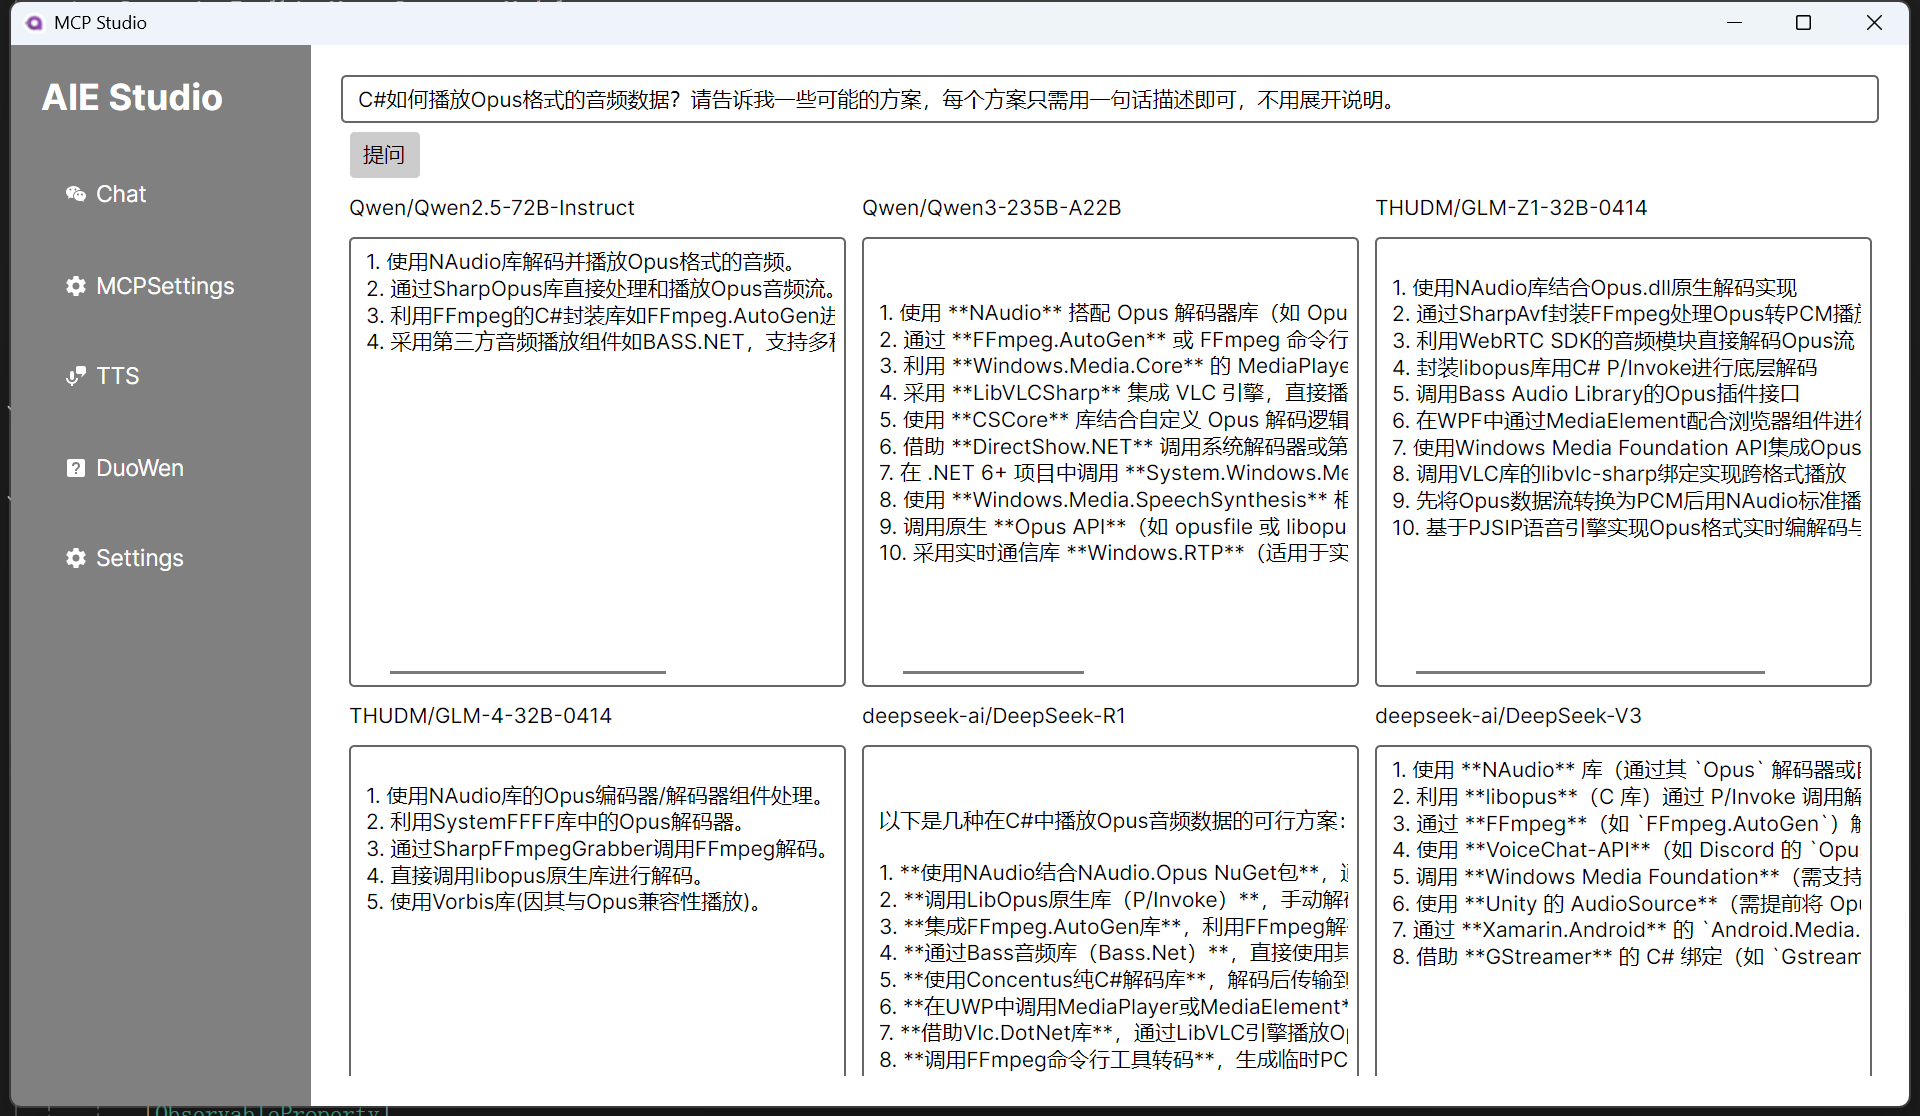Click the TTS music note icon
Image resolution: width=1920 pixels, height=1116 pixels.
75,376
